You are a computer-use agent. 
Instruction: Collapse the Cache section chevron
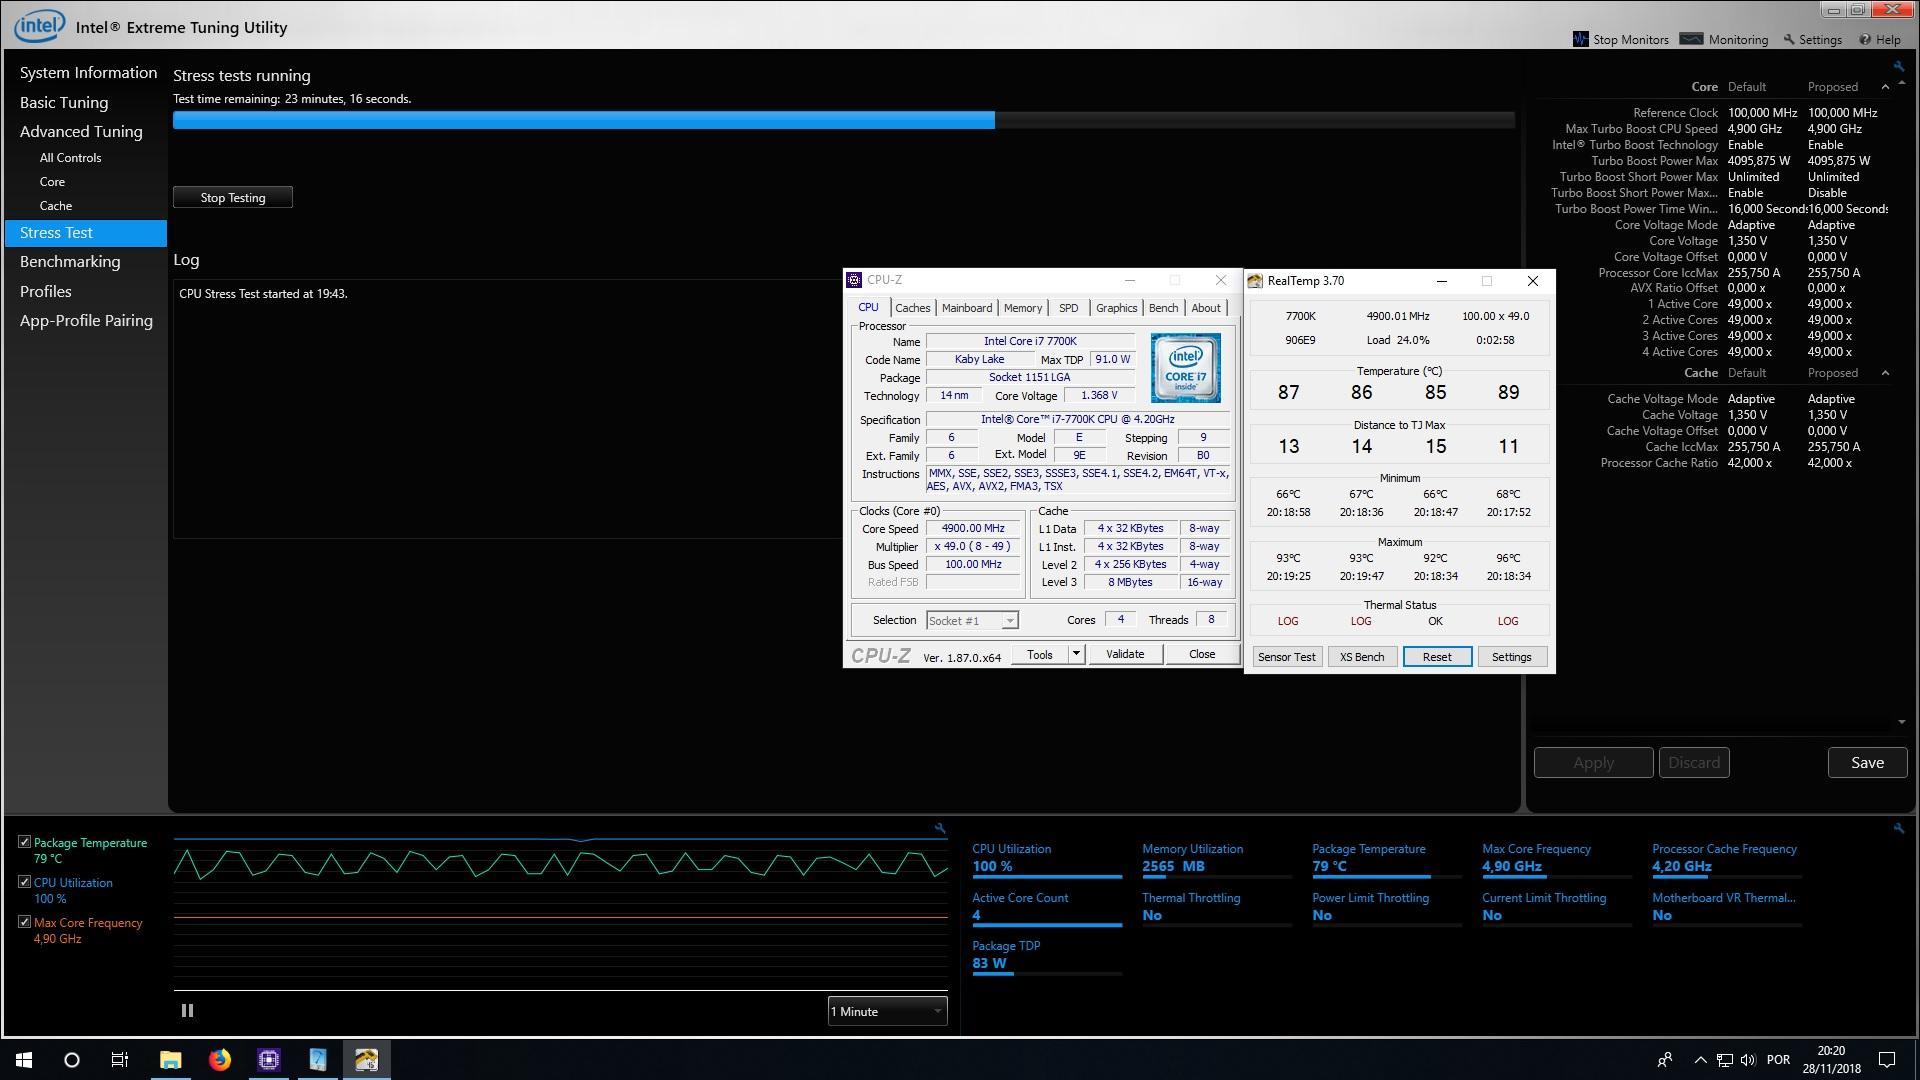click(x=1886, y=373)
